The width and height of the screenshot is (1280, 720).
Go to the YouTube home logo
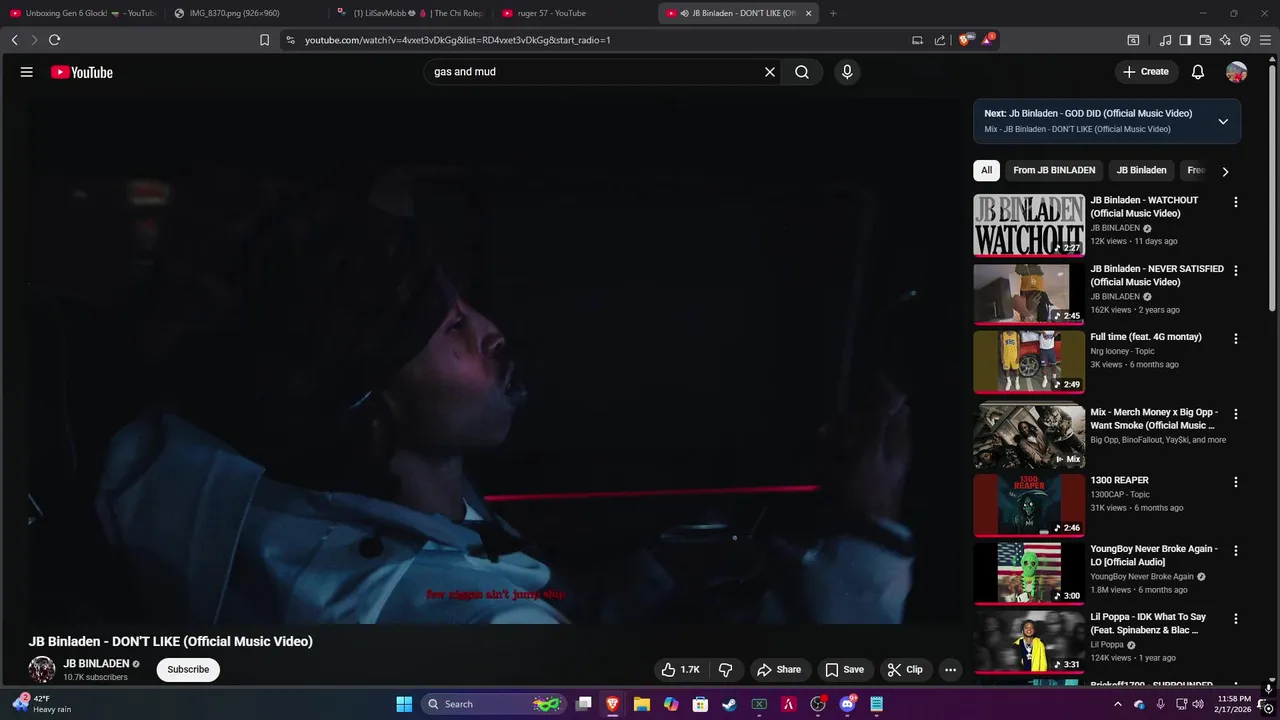[82, 72]
